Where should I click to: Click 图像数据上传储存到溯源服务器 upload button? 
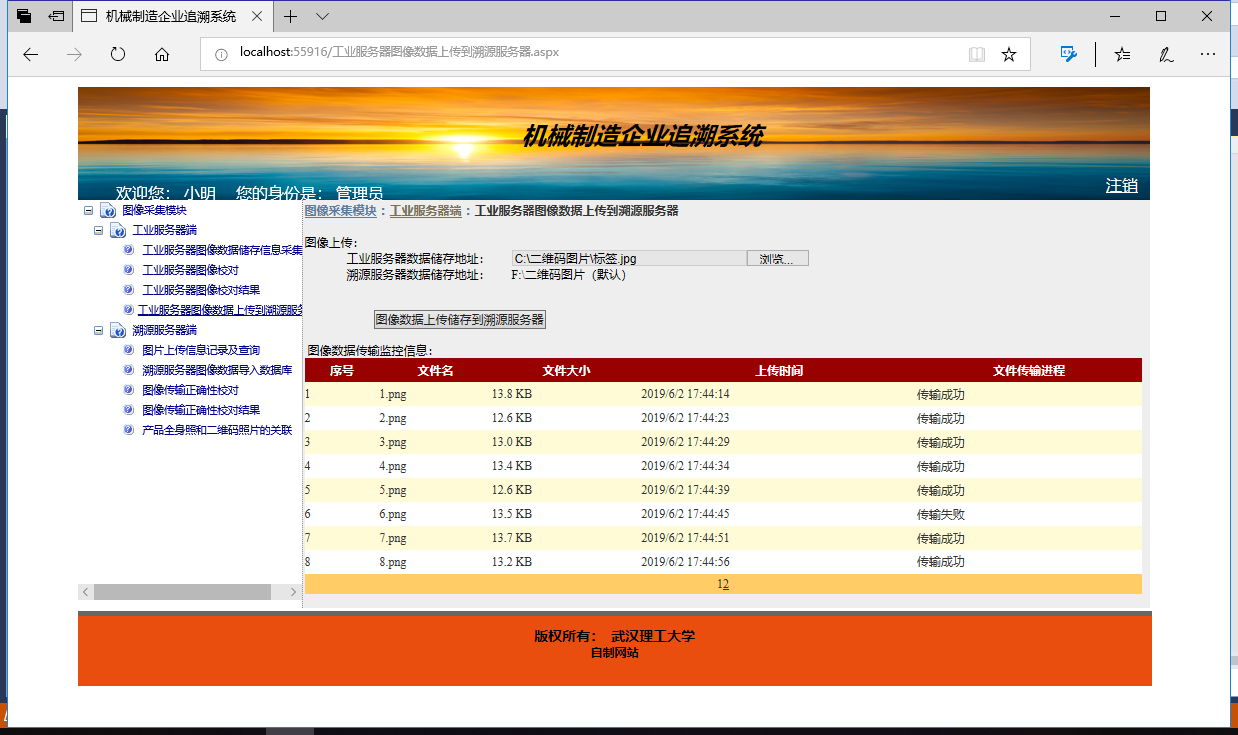click(x=460, y=320)
